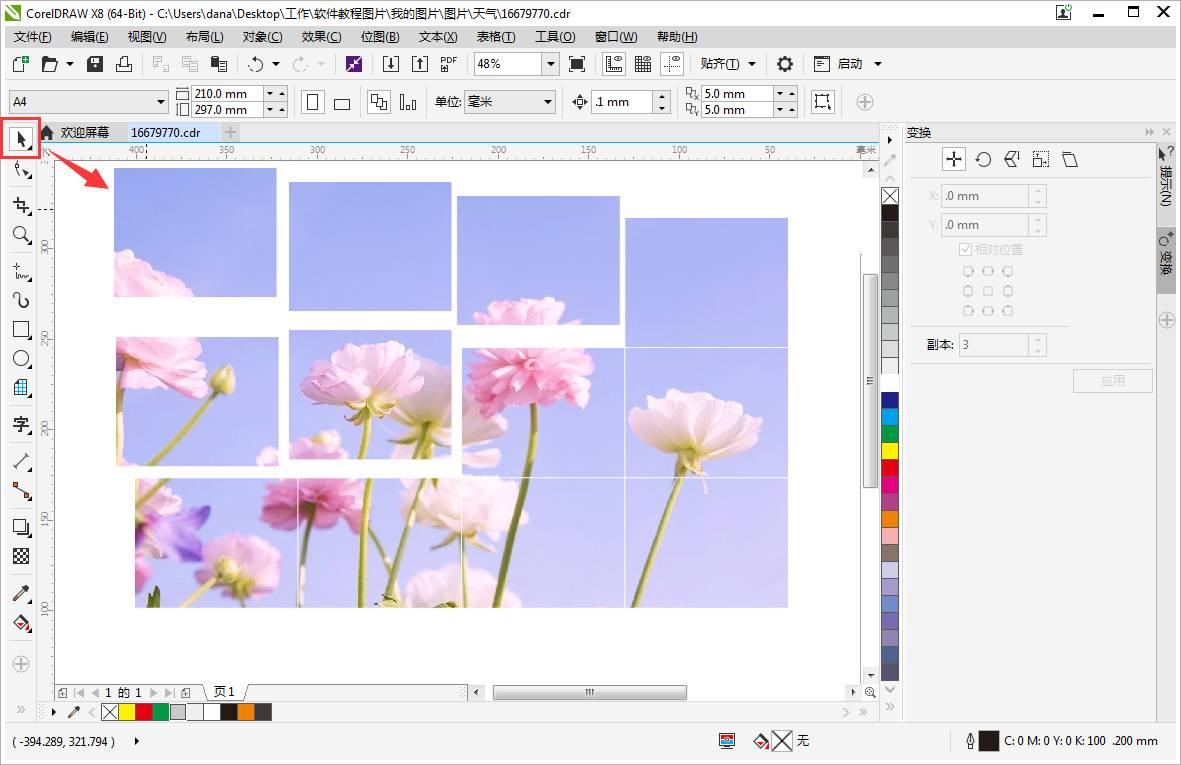The image size is (1181, 765).
Task: Open the 效果(C) menu
Action: (321, 37)
